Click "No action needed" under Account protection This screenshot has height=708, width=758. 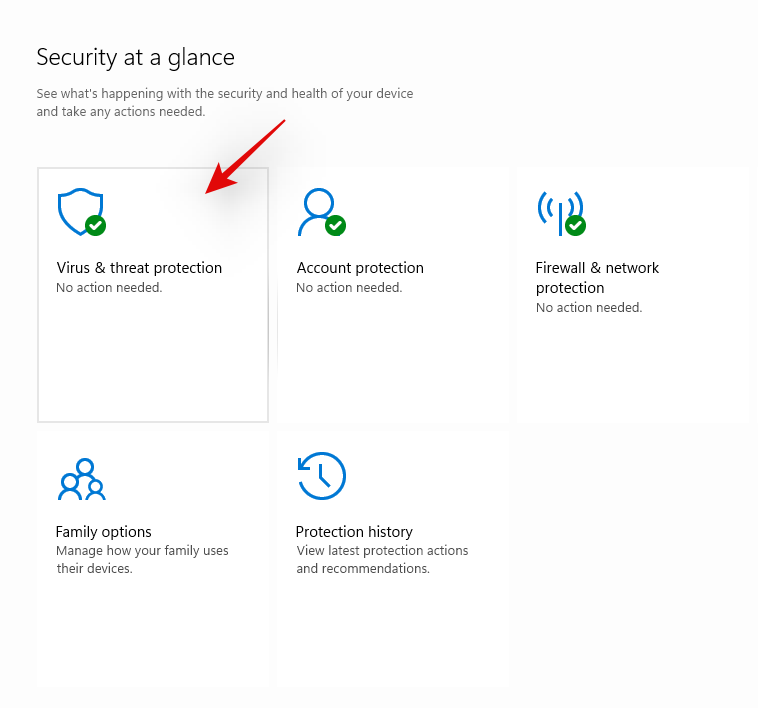(x=349, y=288)
